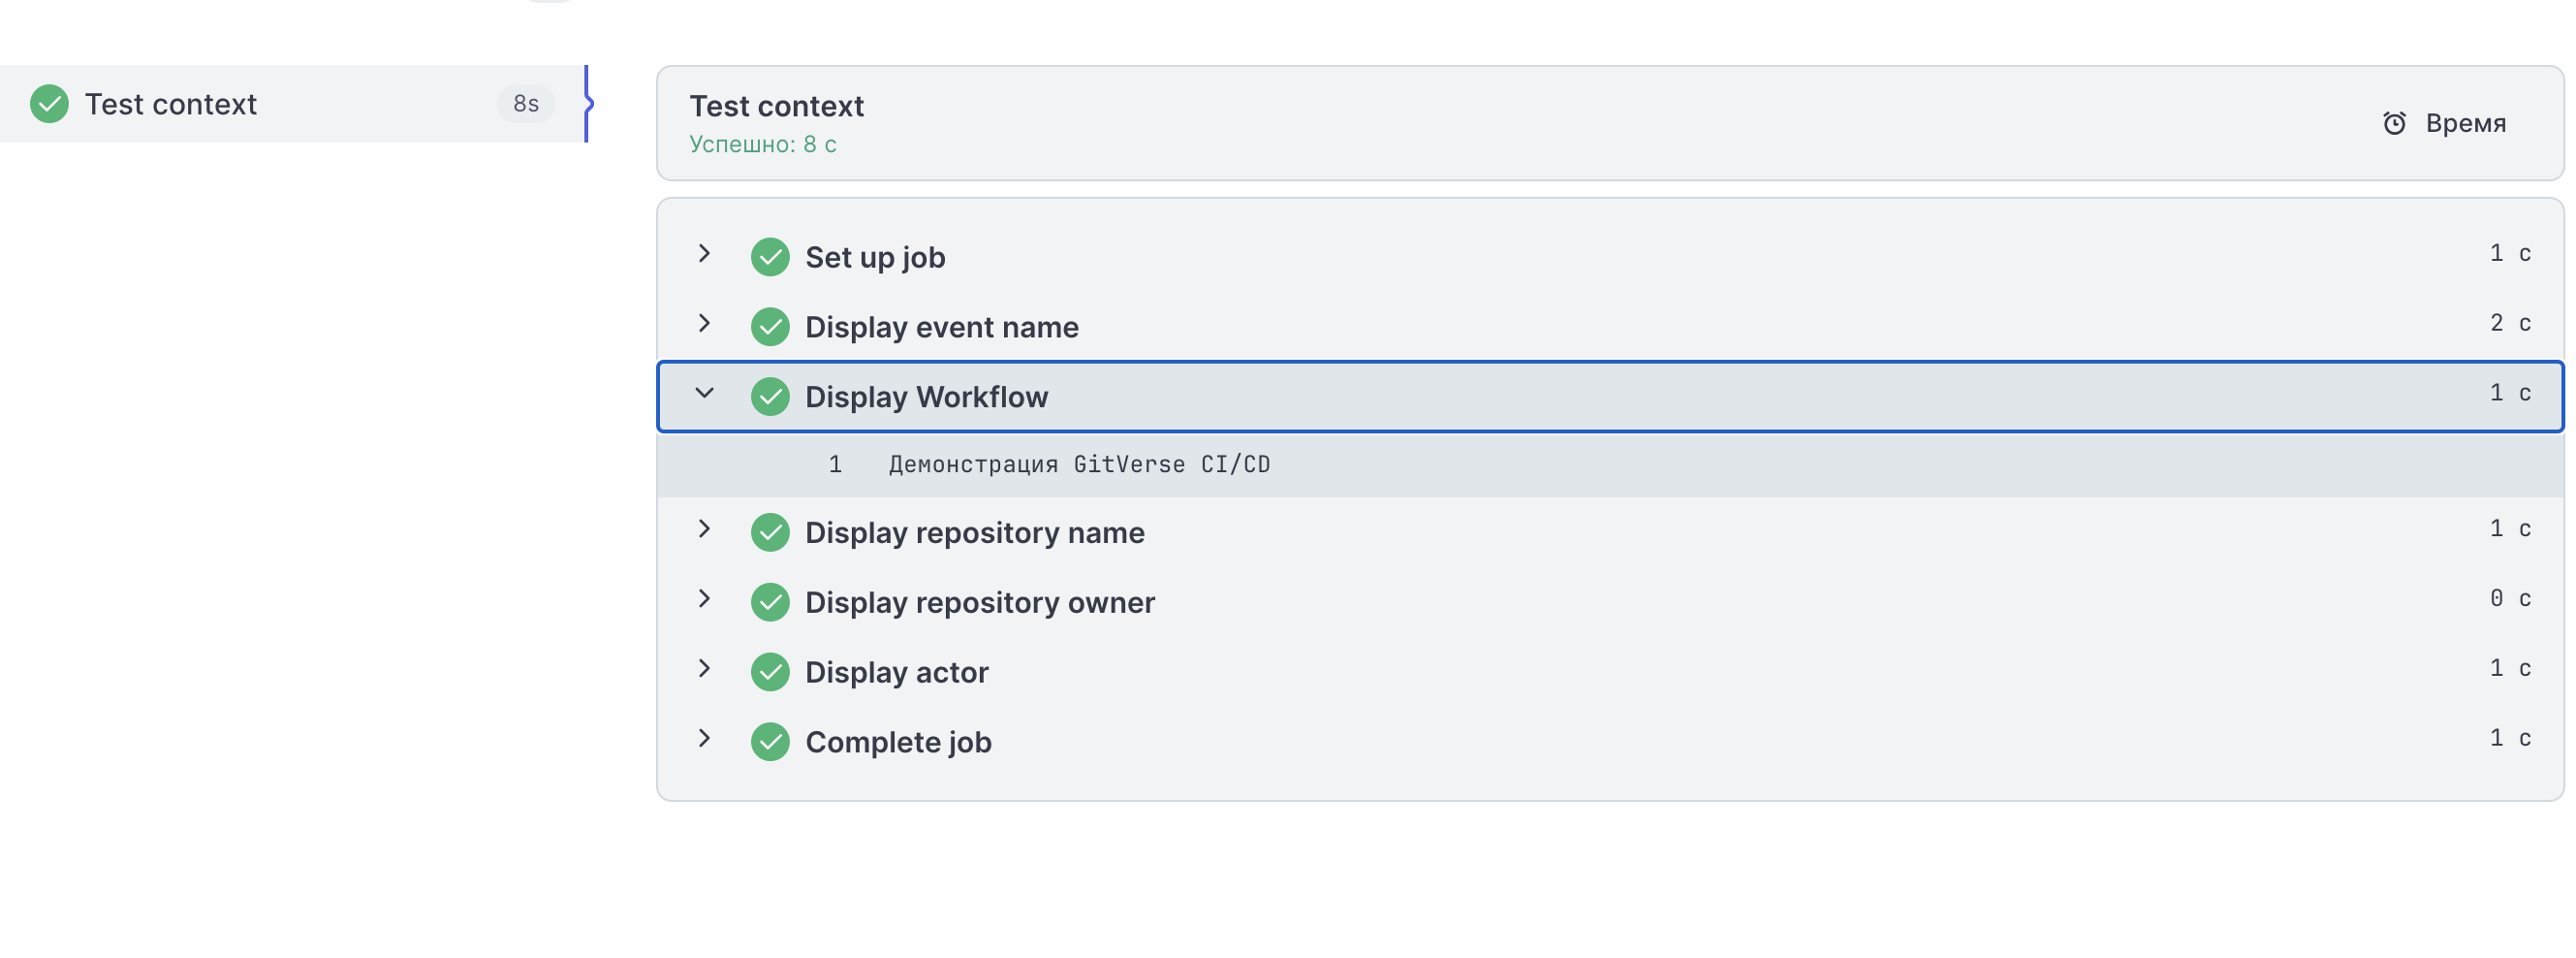The image size is (2576, 958).
Task: Open the Display actor step
Action: [x=1610, y=673]
